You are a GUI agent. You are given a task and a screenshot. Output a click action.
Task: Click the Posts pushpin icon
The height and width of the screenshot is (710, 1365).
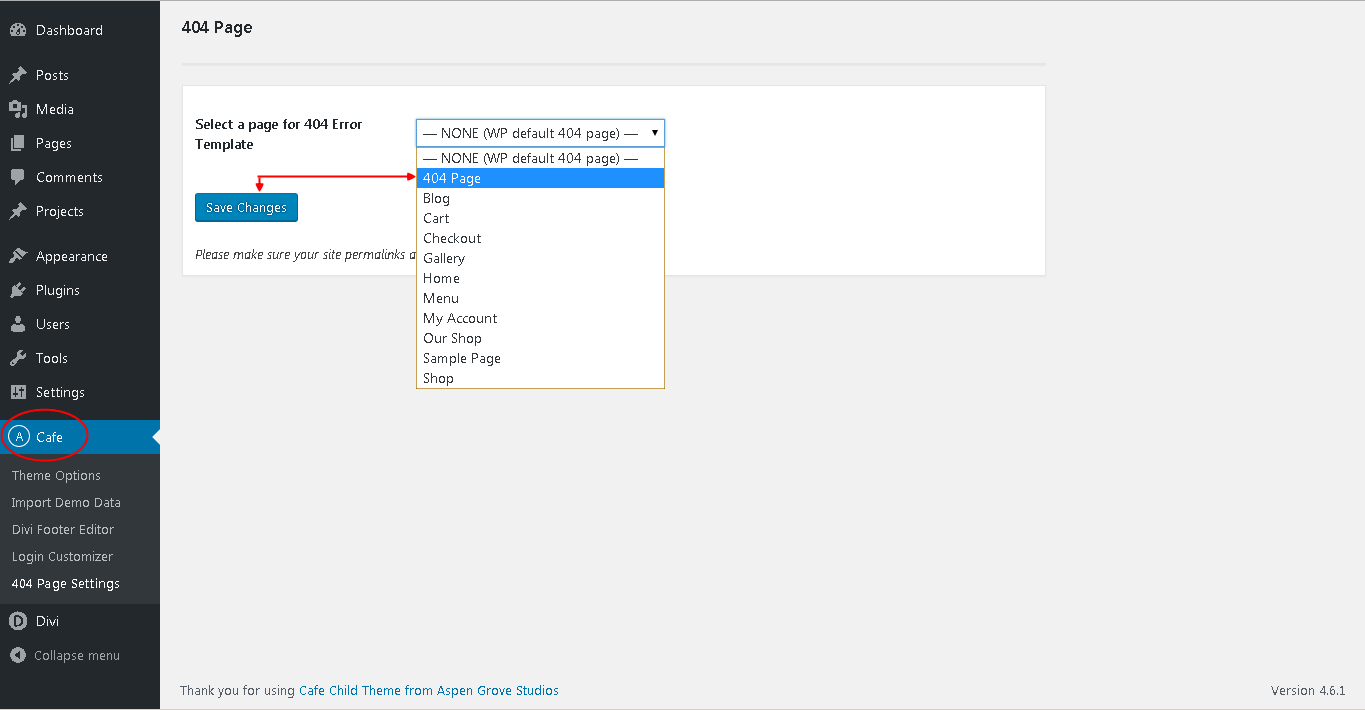tap(18, 75)
